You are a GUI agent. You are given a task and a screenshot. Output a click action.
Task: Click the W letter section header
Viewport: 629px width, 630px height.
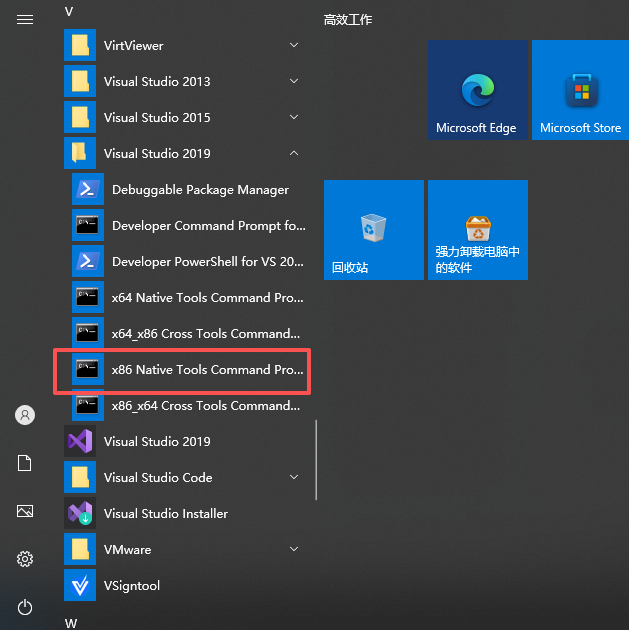(x=71, y=623)
